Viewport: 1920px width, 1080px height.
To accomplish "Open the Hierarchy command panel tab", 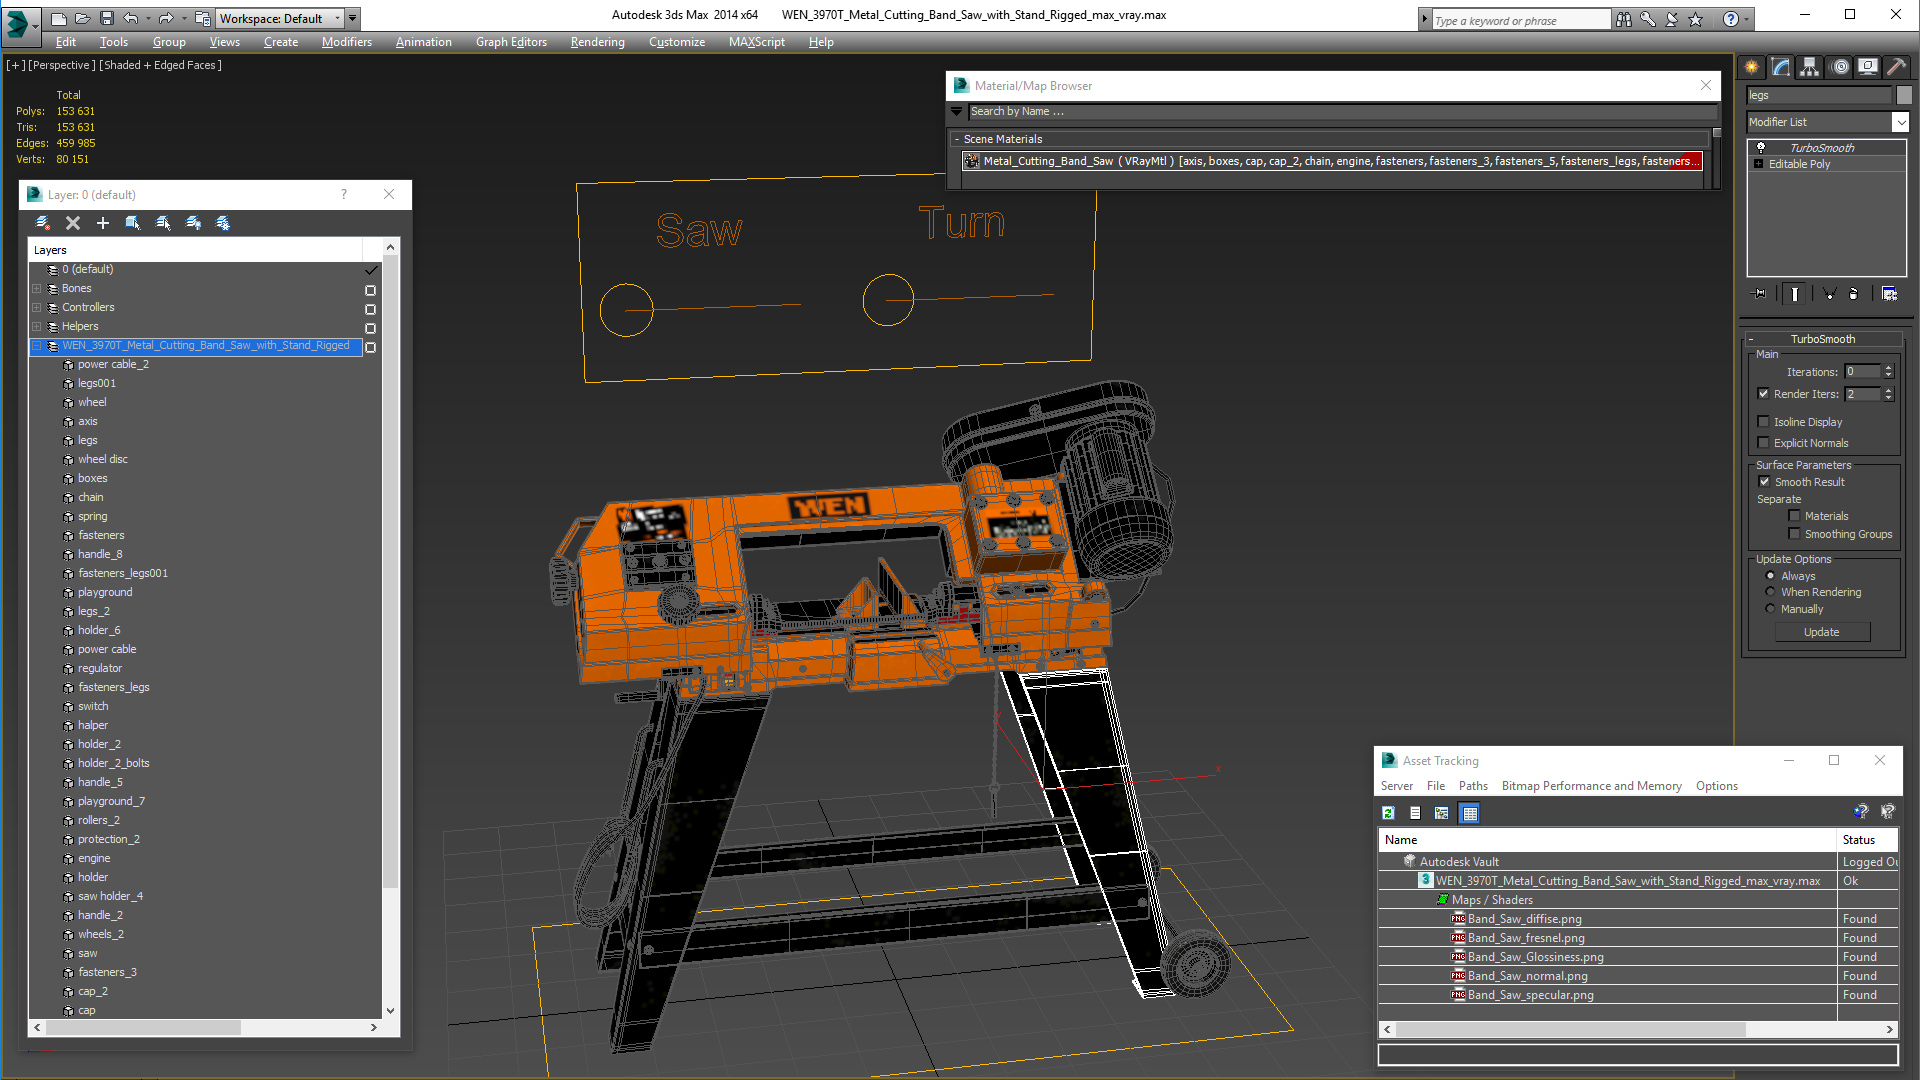I will (1810, 67).
